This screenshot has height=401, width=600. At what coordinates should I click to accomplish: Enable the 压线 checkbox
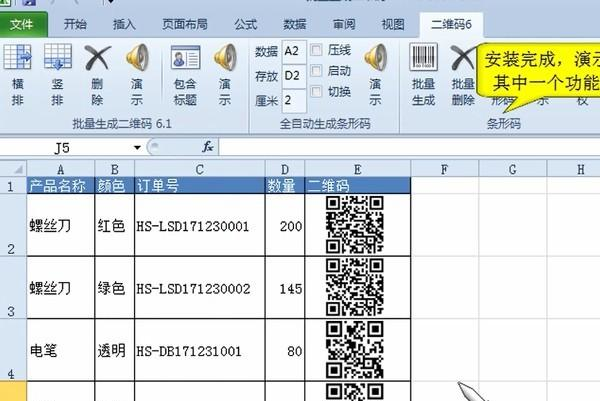pos(316,50)
